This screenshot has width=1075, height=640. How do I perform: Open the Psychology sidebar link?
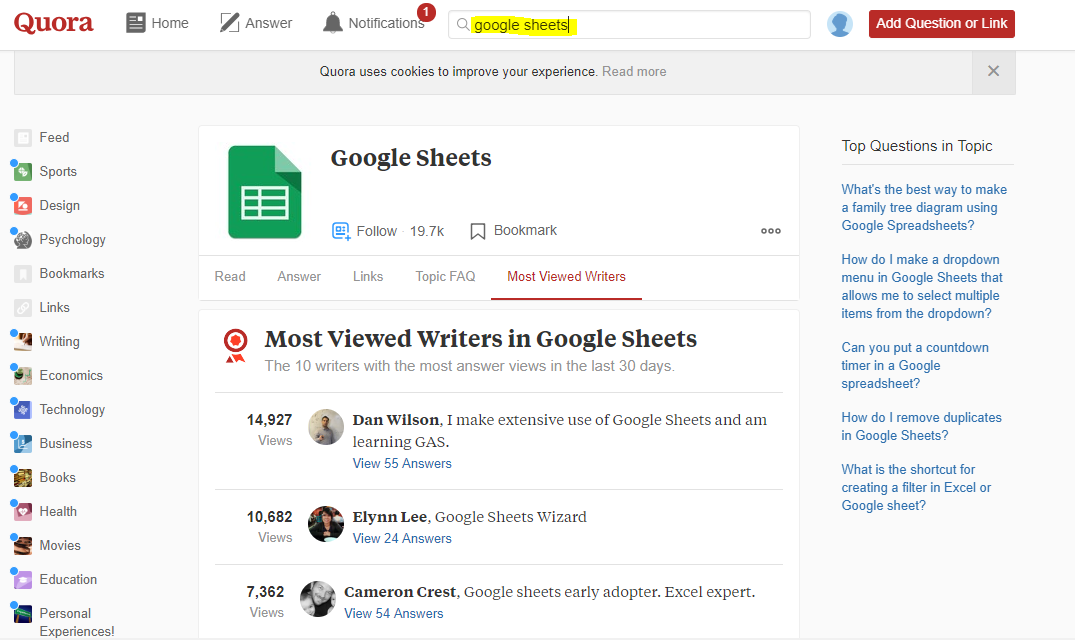click(73, 240)
